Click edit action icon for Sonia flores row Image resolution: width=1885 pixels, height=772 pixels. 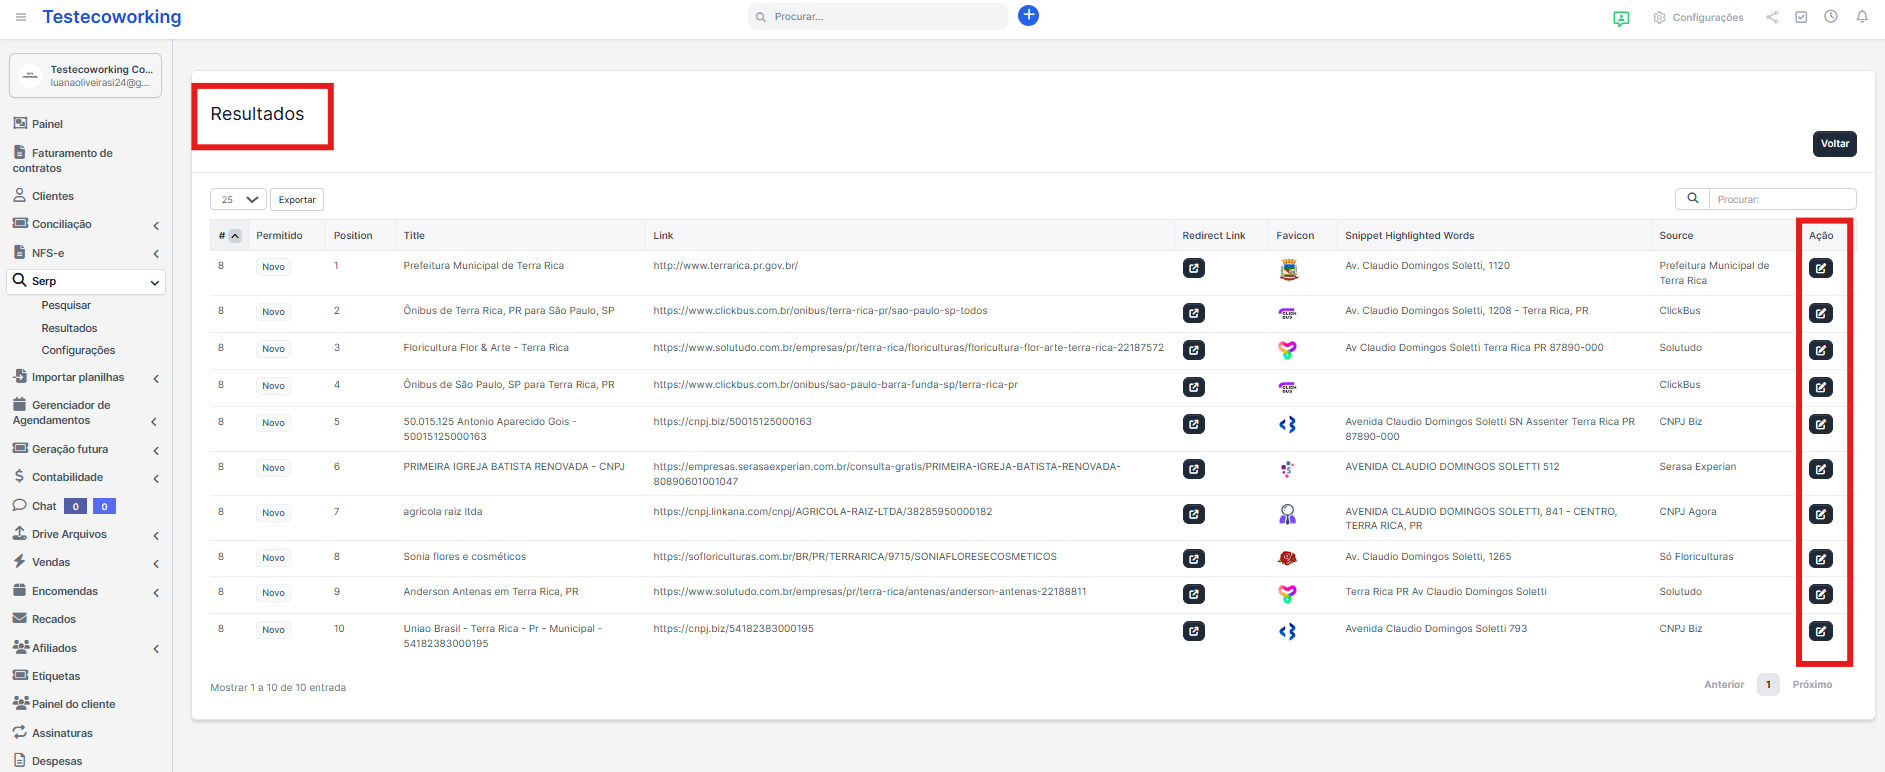1821,559
